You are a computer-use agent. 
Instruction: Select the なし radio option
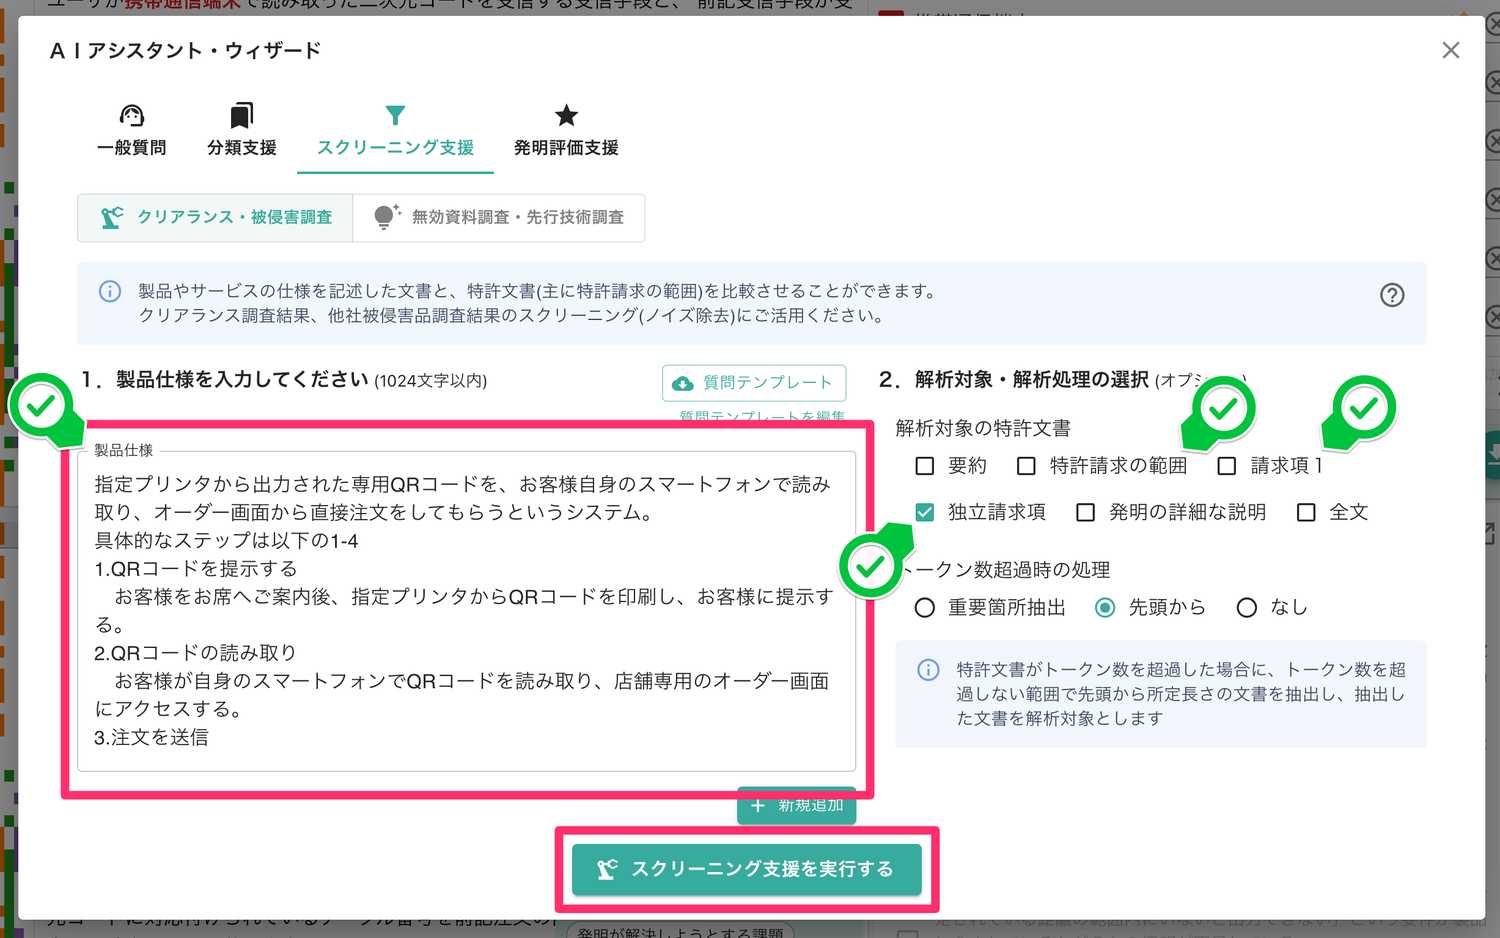(x=1247, y=608)
